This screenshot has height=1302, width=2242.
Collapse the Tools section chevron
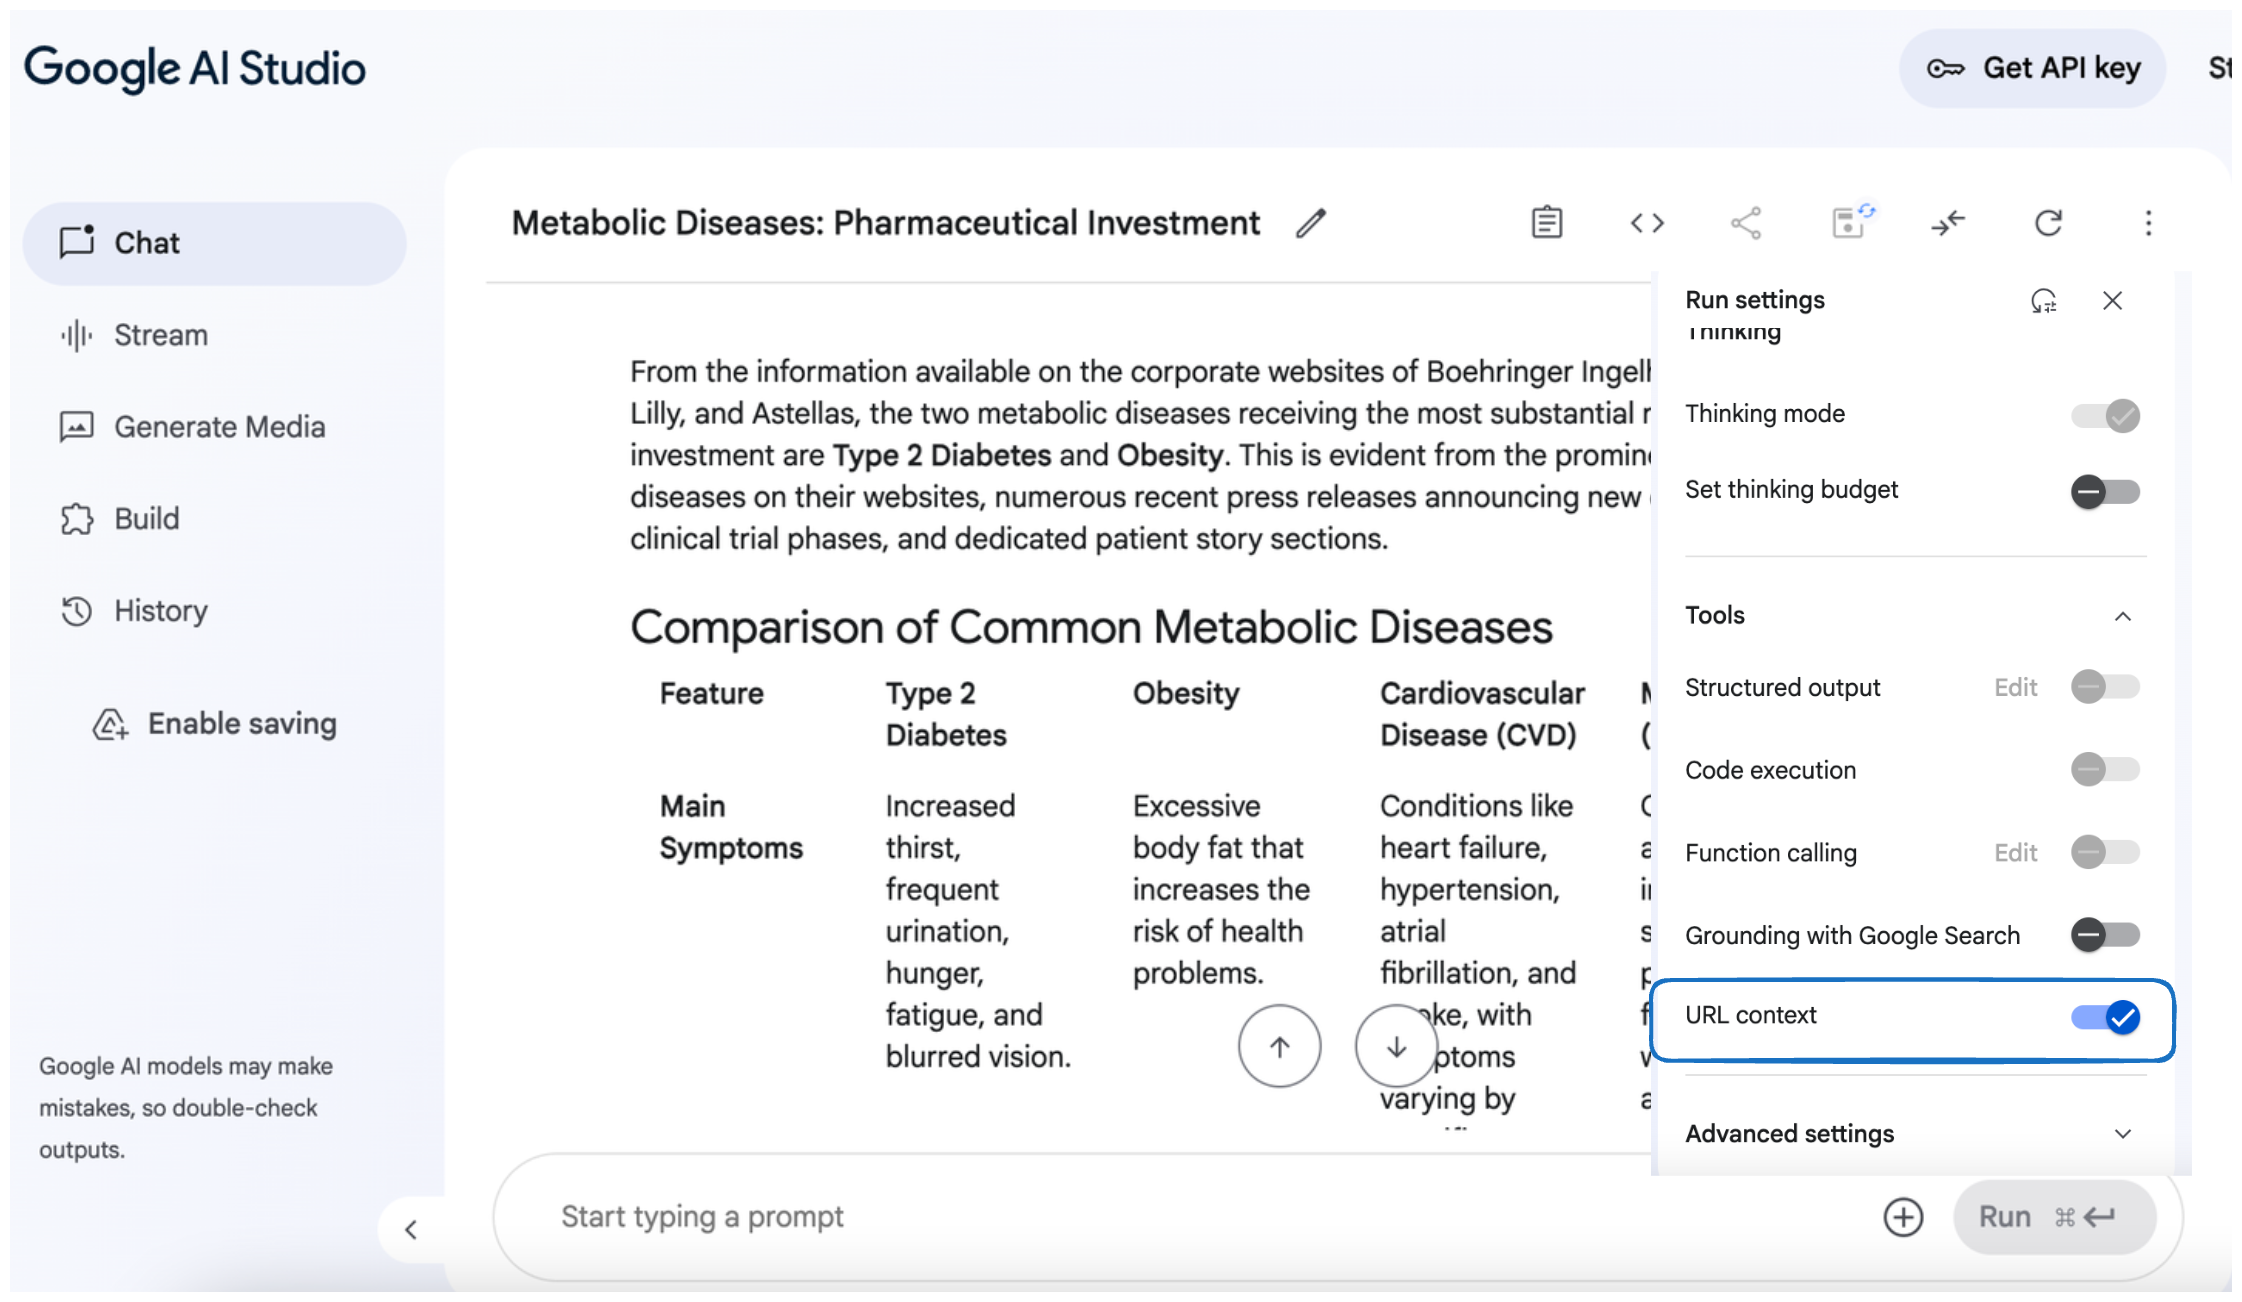pos(2122,616)
